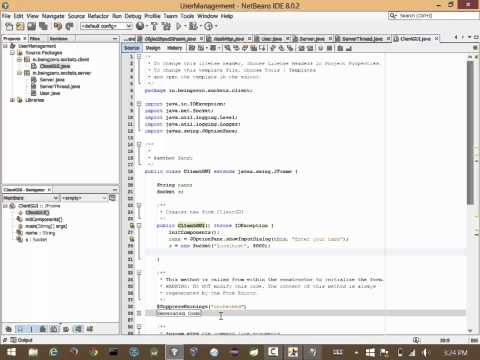Click the Save All toolbar icon

43,26
